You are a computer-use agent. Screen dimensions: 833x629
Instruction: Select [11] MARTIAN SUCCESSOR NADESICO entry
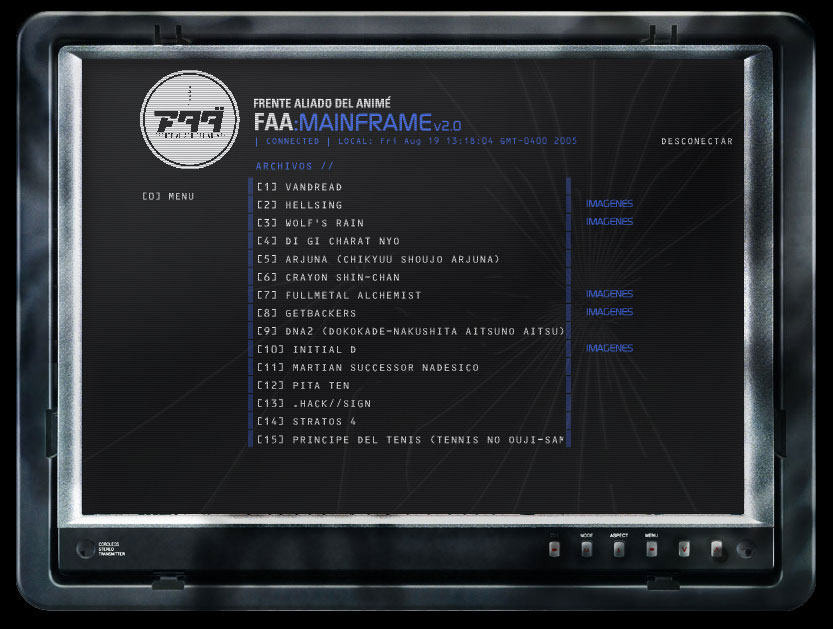coord(368,368)
